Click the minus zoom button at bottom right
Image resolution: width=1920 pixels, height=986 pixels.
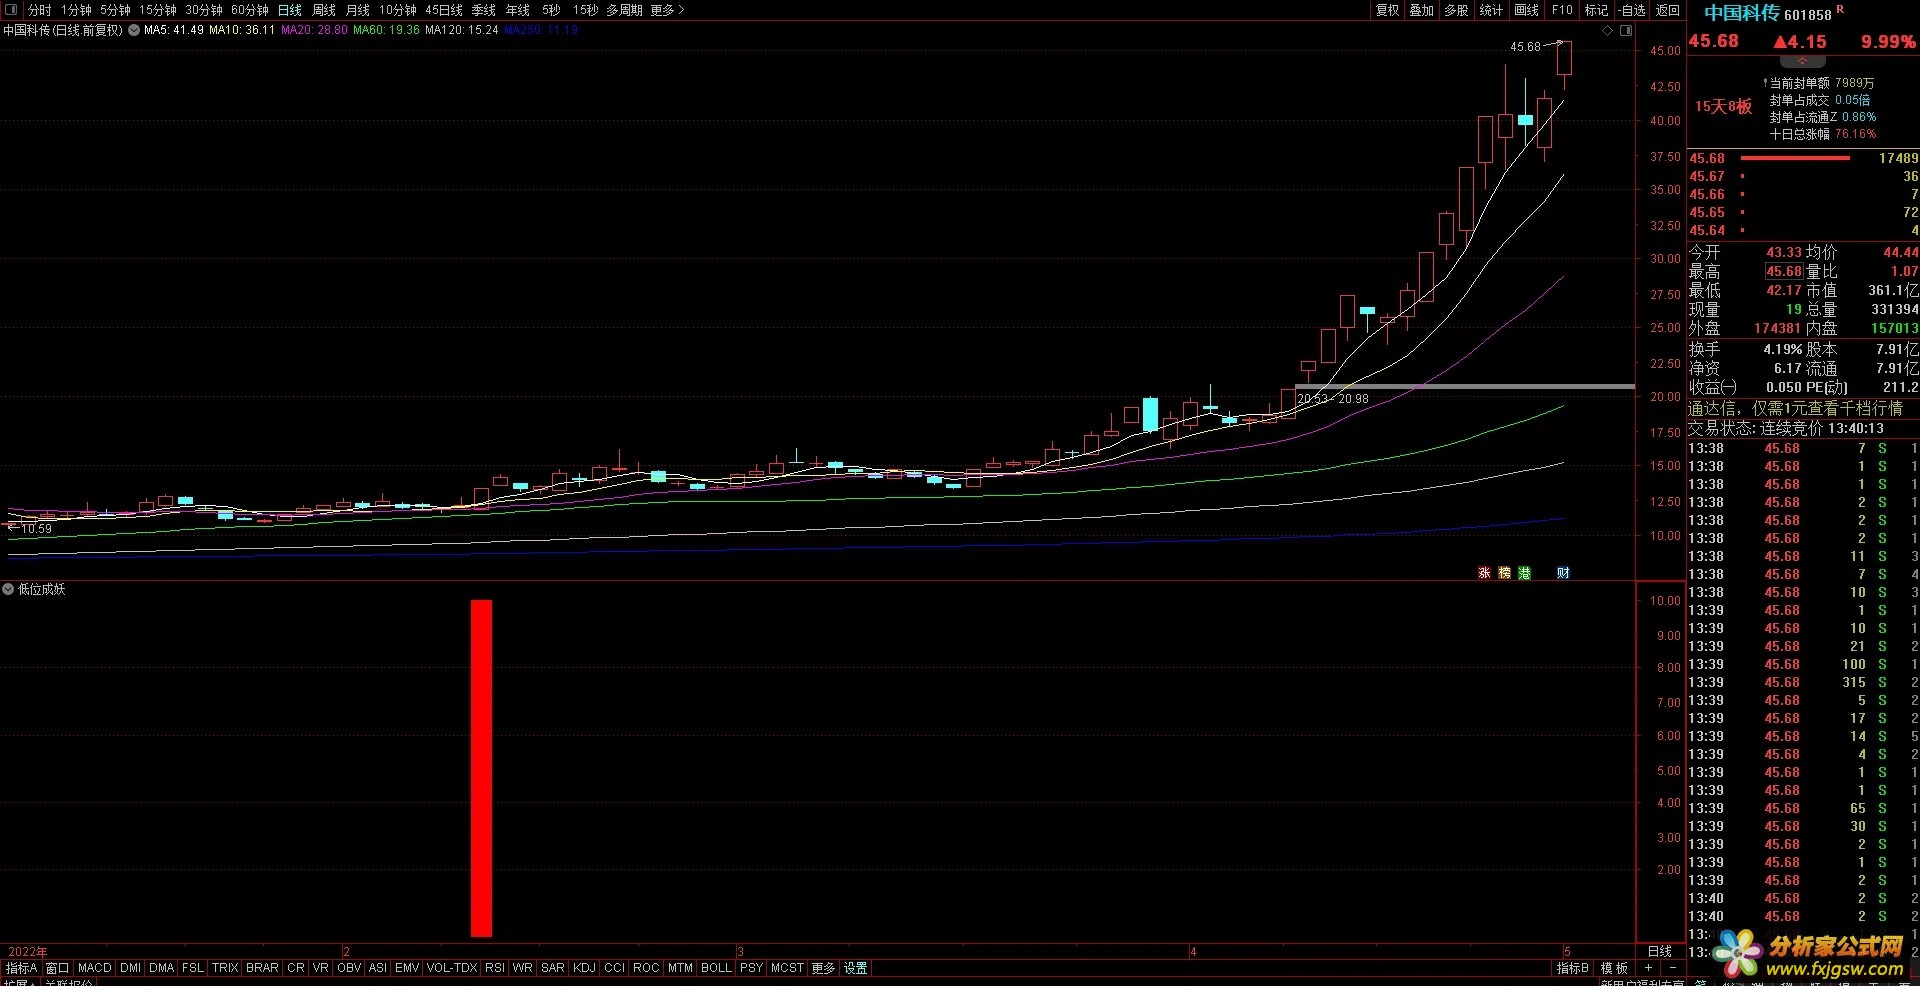(1672, 968)
